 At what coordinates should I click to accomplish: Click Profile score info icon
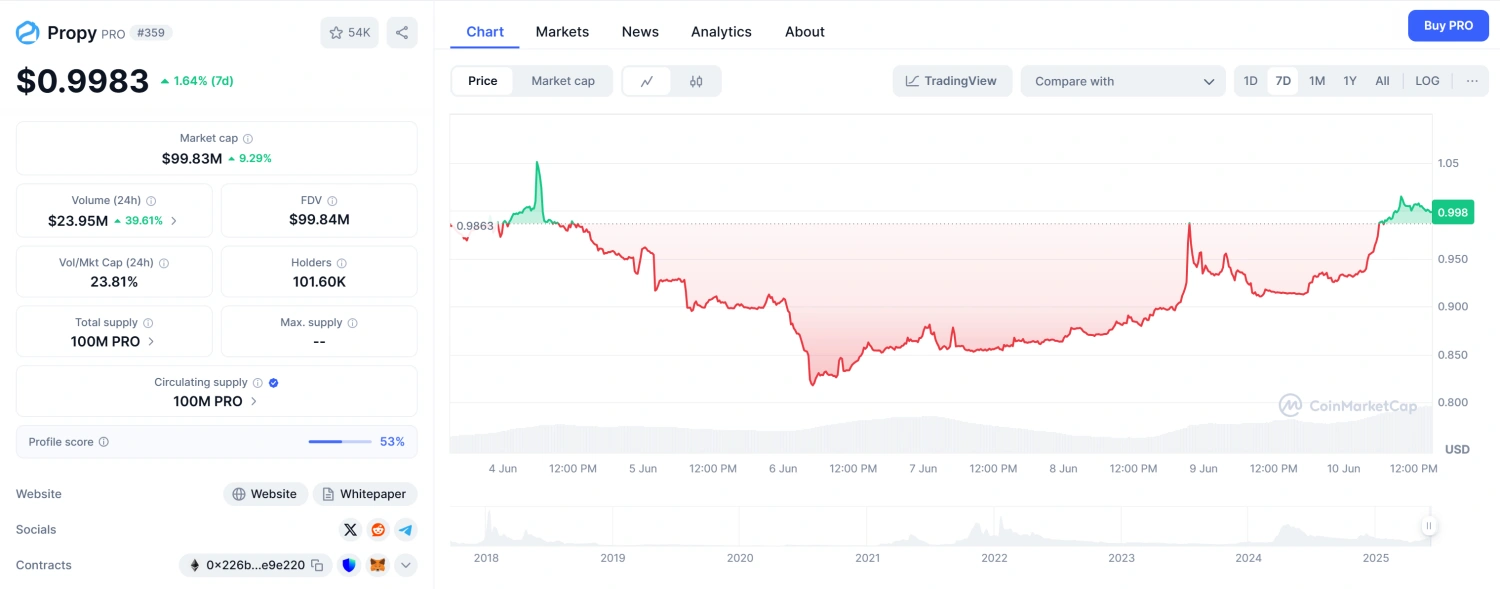tap(104, 442)
